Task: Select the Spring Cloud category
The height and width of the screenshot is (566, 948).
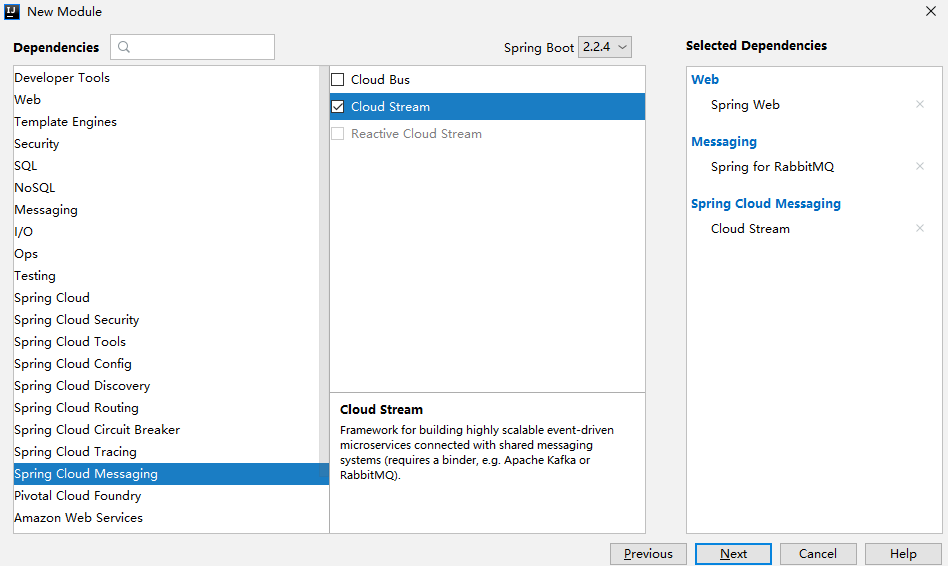Action: (x=166, y=298)
